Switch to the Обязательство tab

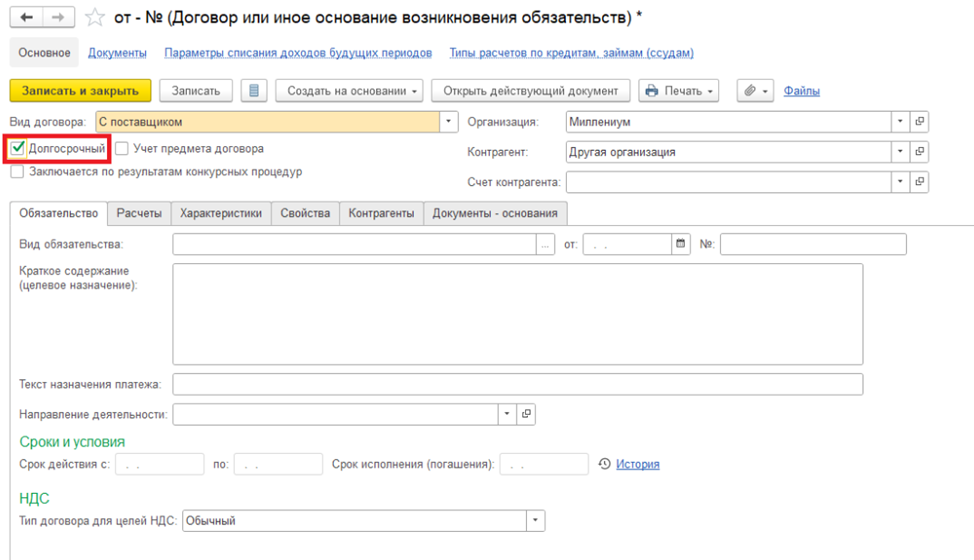(58, 213)
